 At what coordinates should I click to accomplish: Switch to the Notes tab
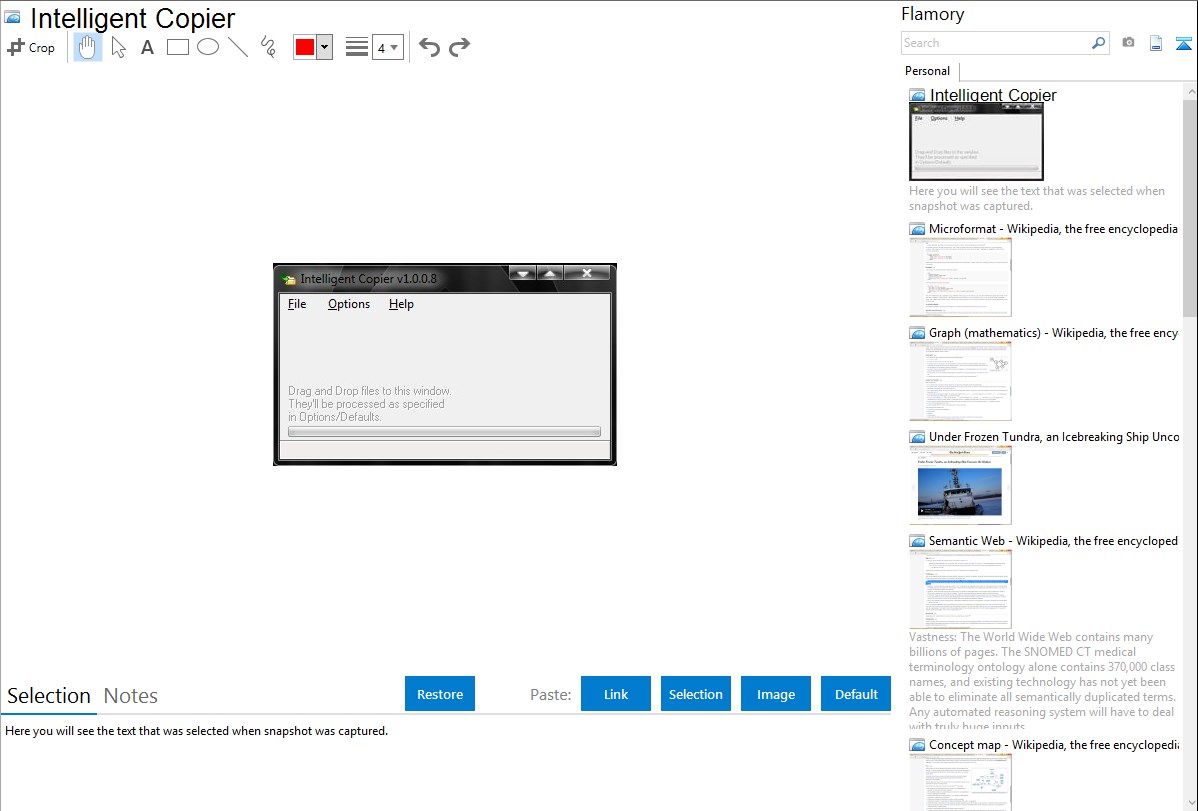pos(131,696)
